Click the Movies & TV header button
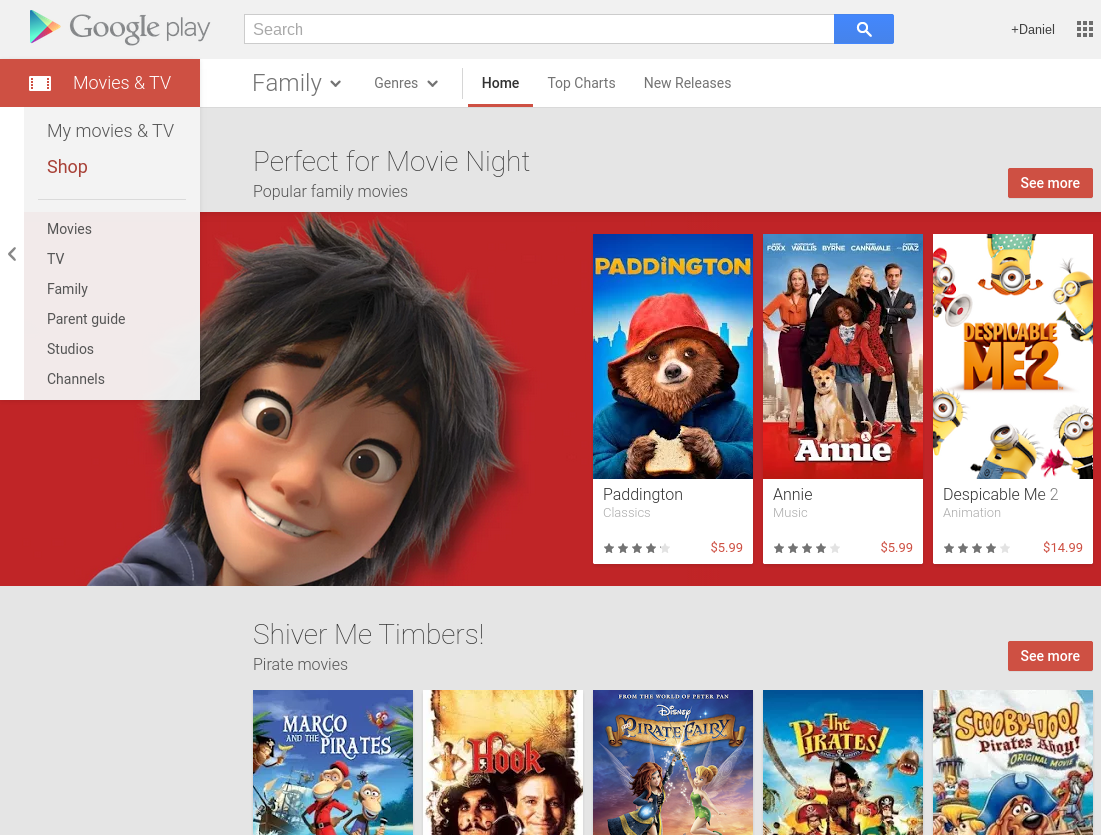The image size is (1101, 835). [100, 83]
